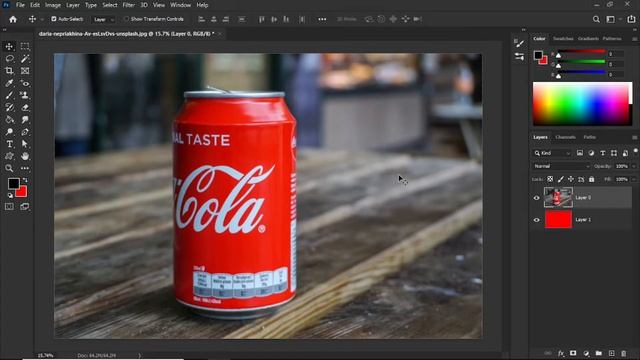Open the Move tool preset picker arrow
Viewport: 640px width, 360px height.
pyautogui.click(x=42, y=20)
